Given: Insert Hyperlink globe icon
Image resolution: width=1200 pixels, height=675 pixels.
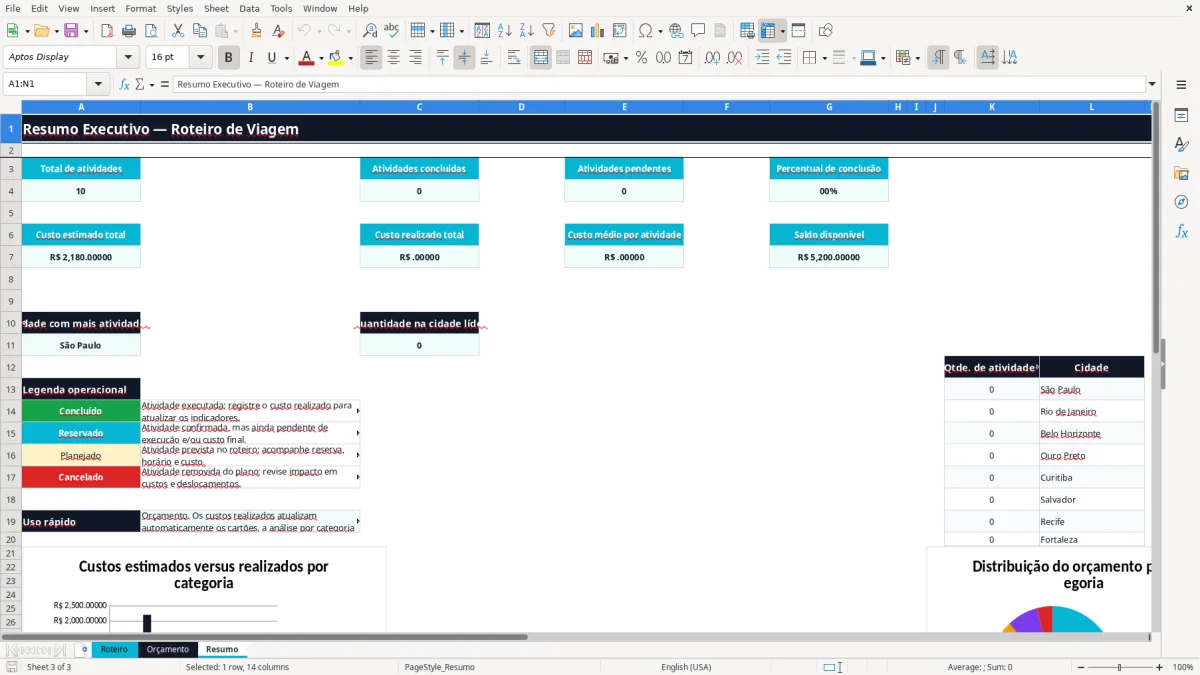Looking at the screenshot, I should pos(676,31).
